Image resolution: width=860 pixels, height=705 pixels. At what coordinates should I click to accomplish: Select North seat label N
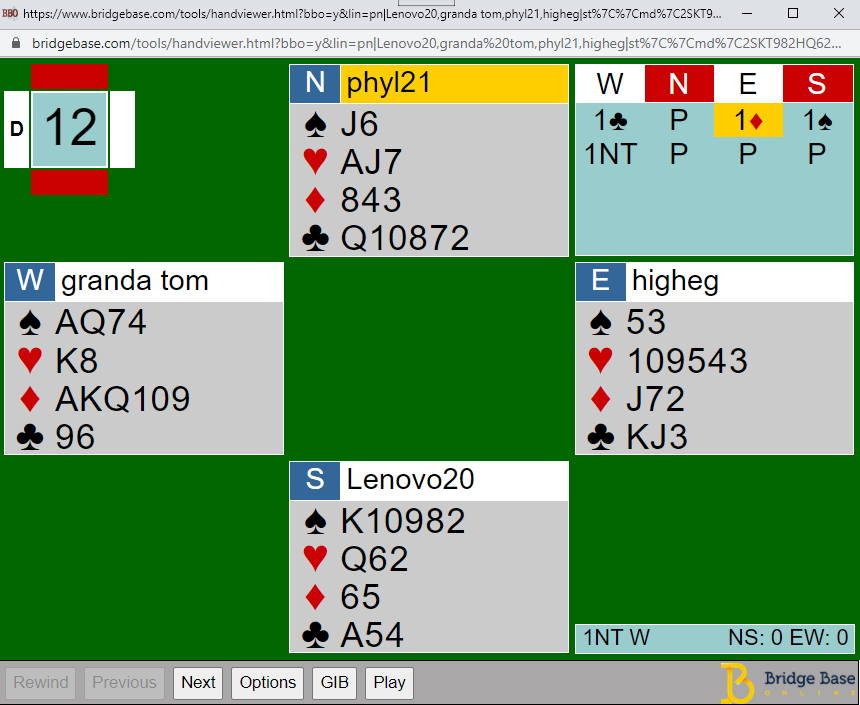315,83
